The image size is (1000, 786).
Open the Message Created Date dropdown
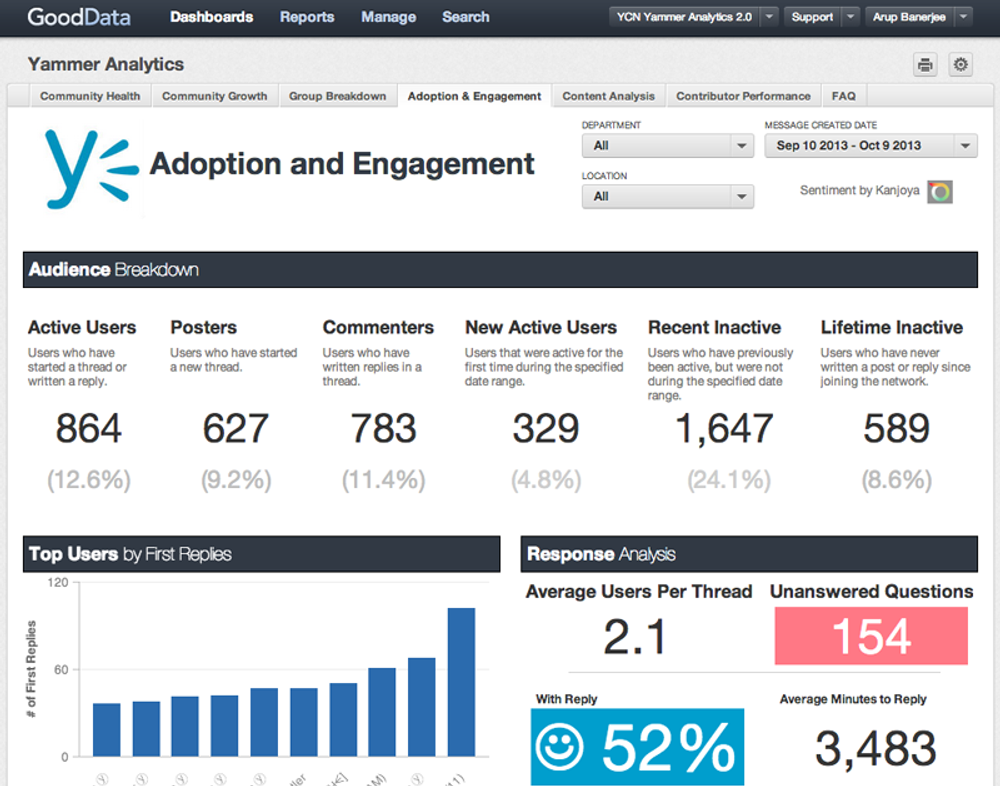tap(871, 145)
